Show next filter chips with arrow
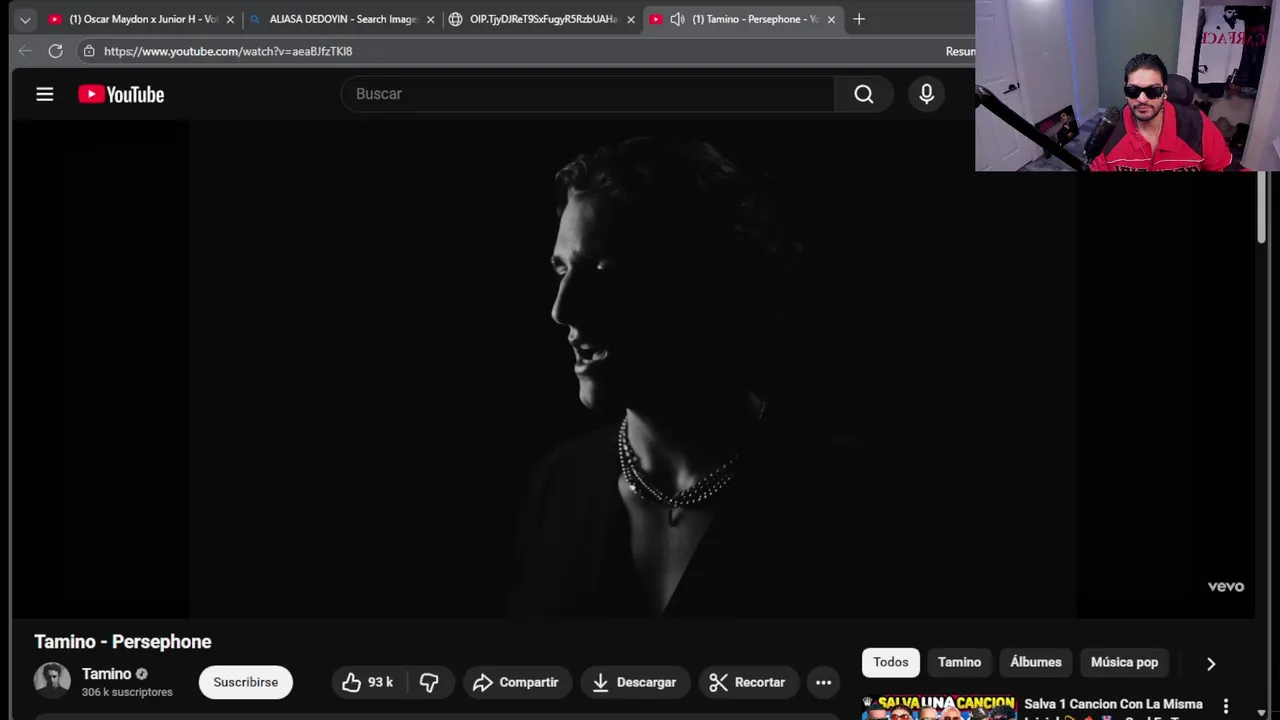1280x720 pixels. [1211, 663]
